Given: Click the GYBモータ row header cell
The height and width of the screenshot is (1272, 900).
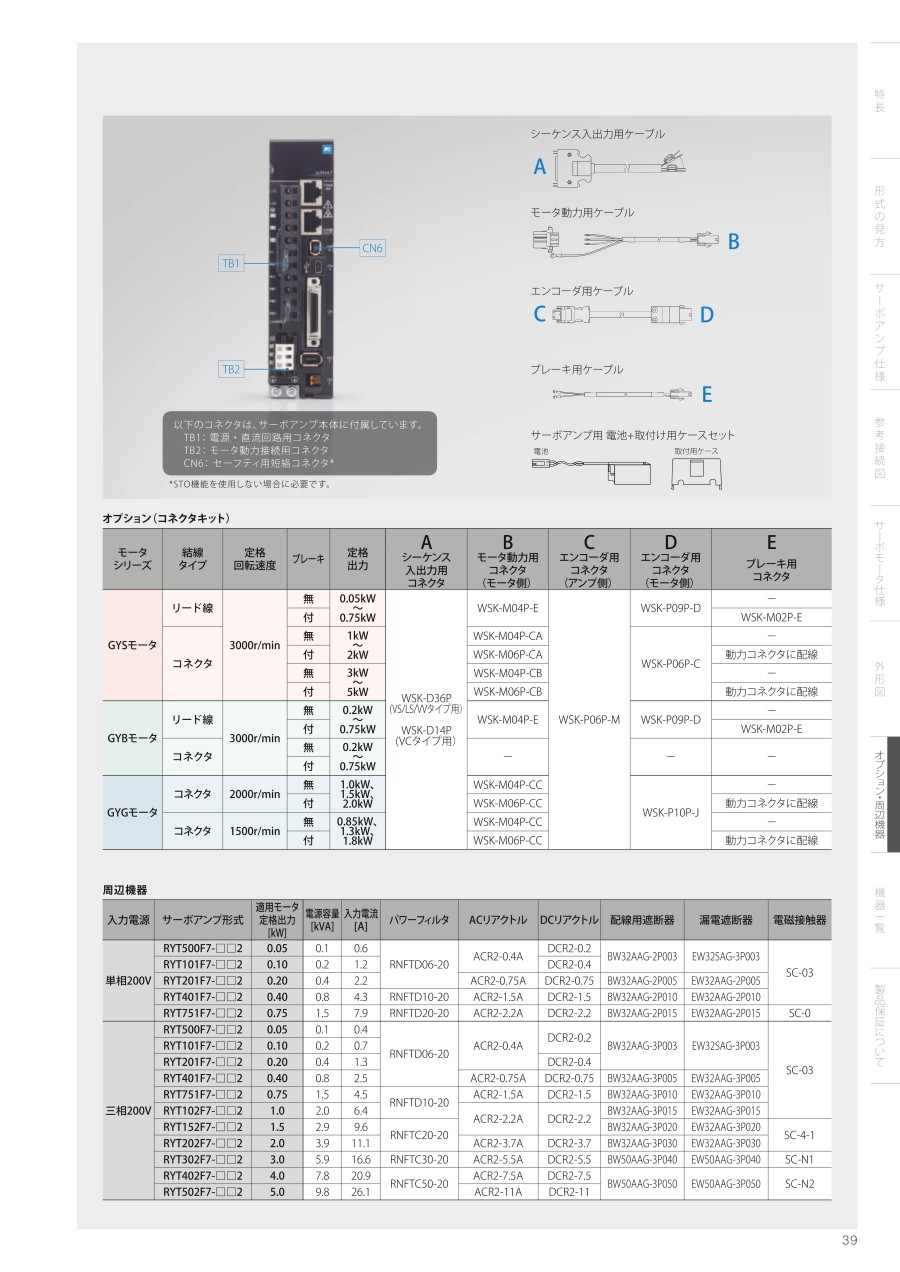Looking at the screenshot, I should [132, 738].
